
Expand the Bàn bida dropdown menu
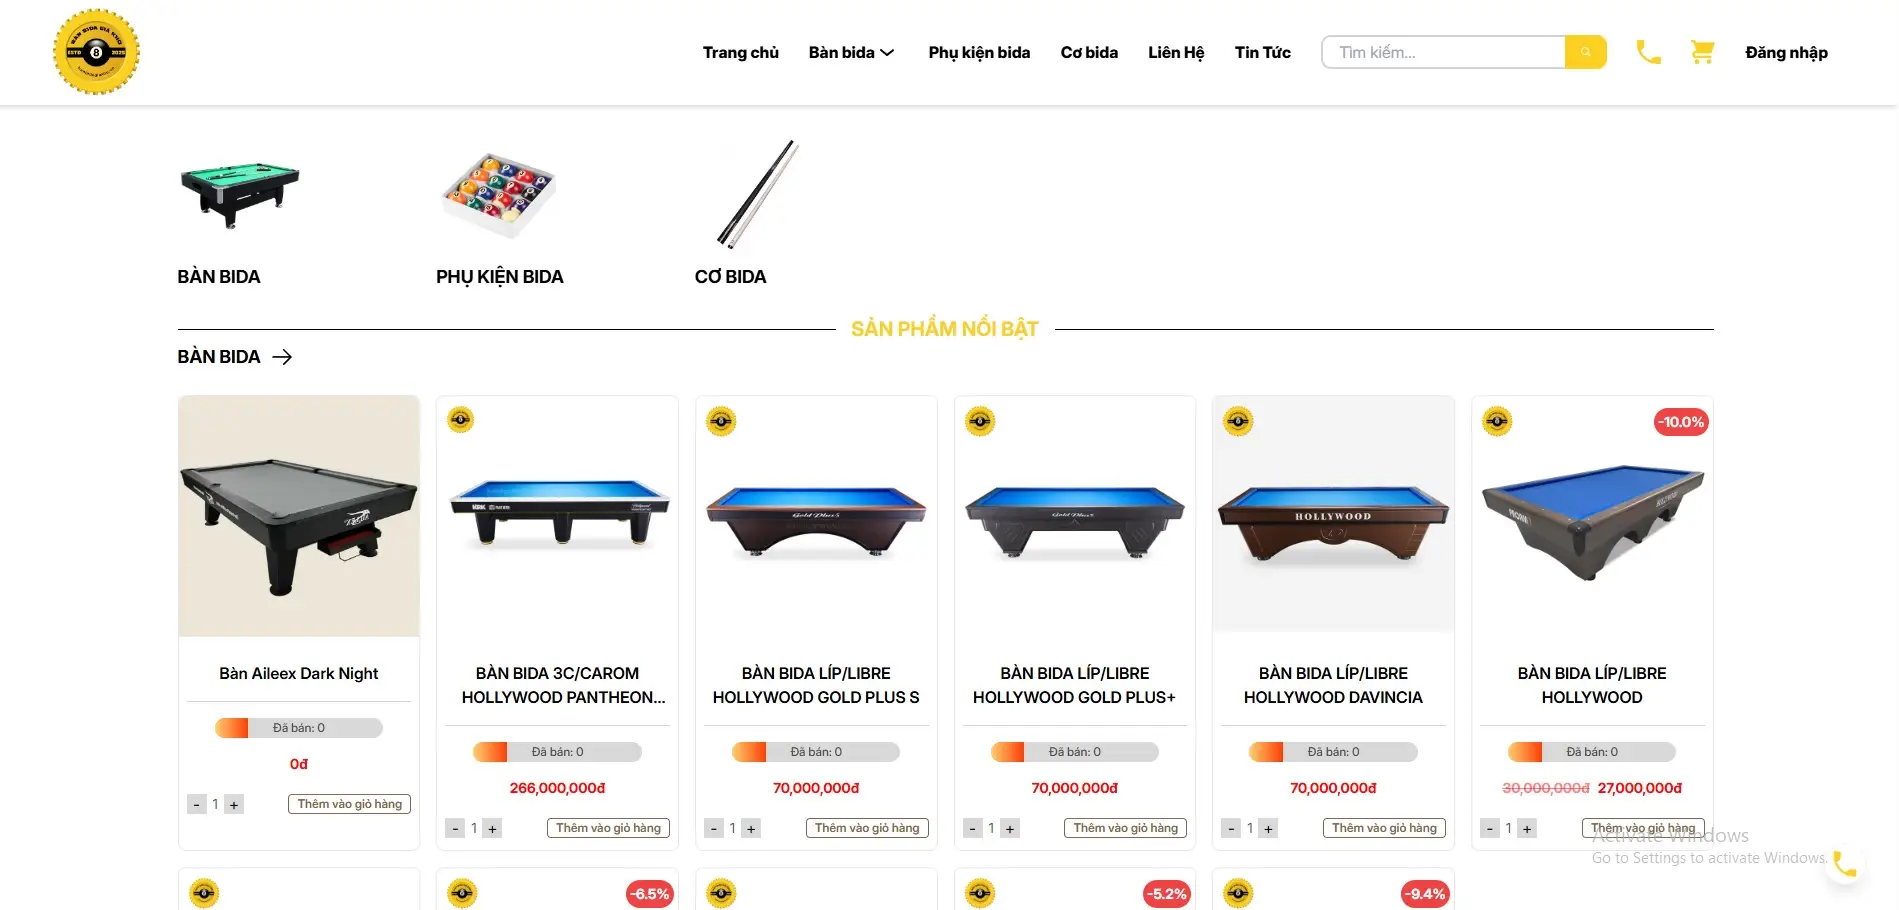click(x=851, y=52)
